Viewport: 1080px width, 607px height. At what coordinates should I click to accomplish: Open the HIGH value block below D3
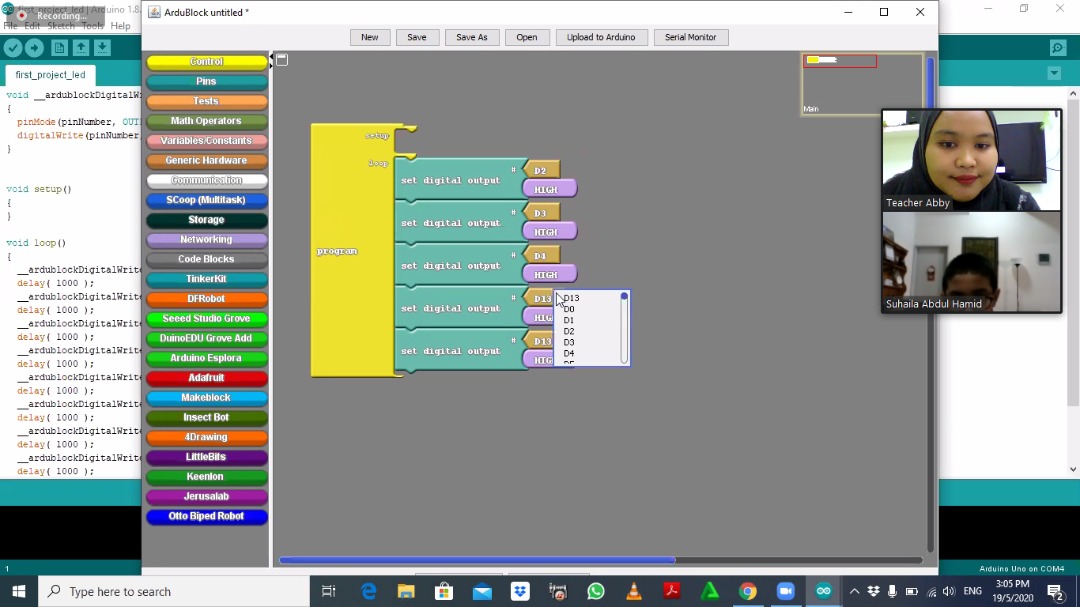(x=550, y=232)
